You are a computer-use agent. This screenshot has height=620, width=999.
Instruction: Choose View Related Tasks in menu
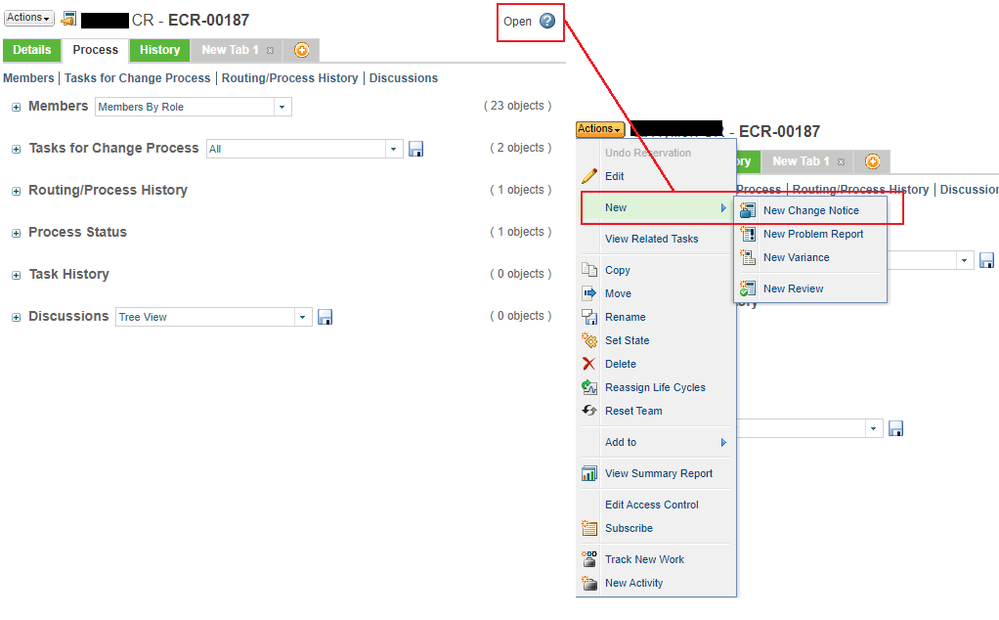[x=651, y=239]
